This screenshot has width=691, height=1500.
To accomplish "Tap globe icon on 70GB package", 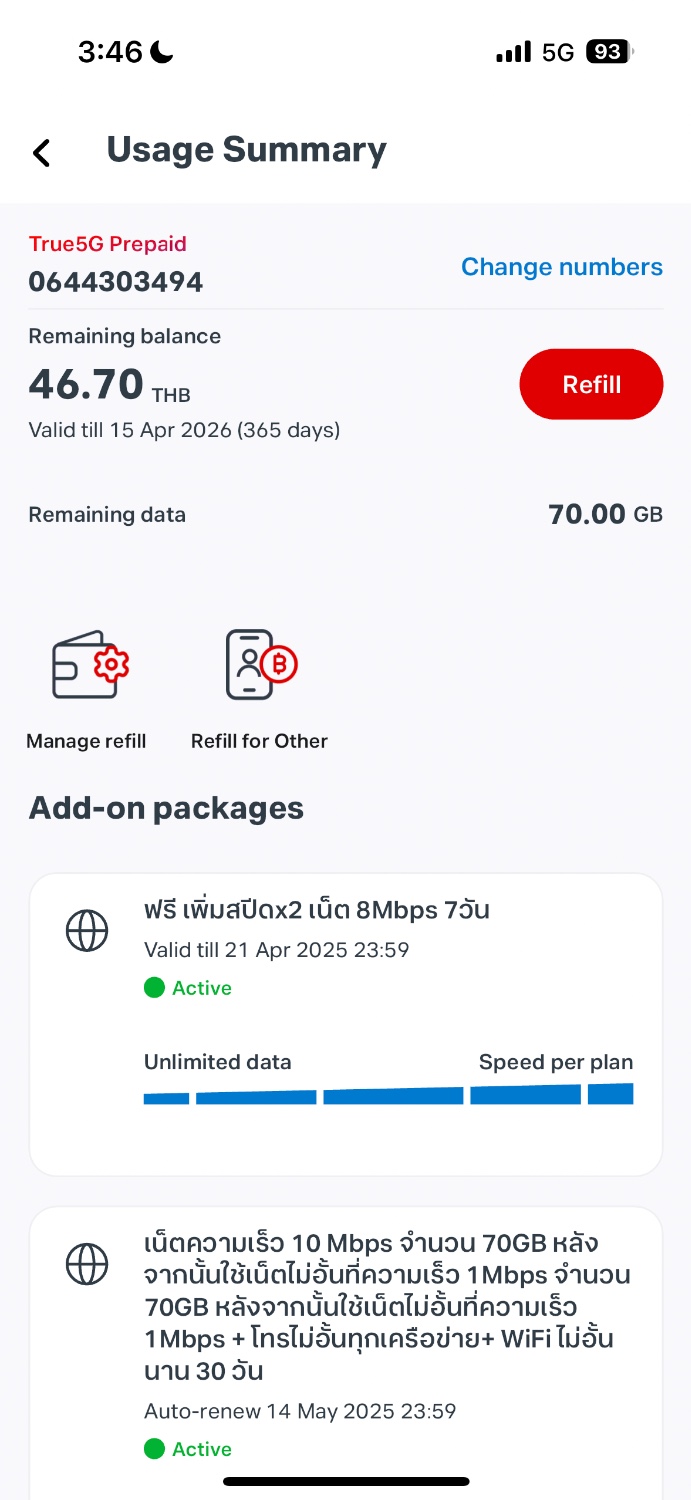I will (87, 1265).
